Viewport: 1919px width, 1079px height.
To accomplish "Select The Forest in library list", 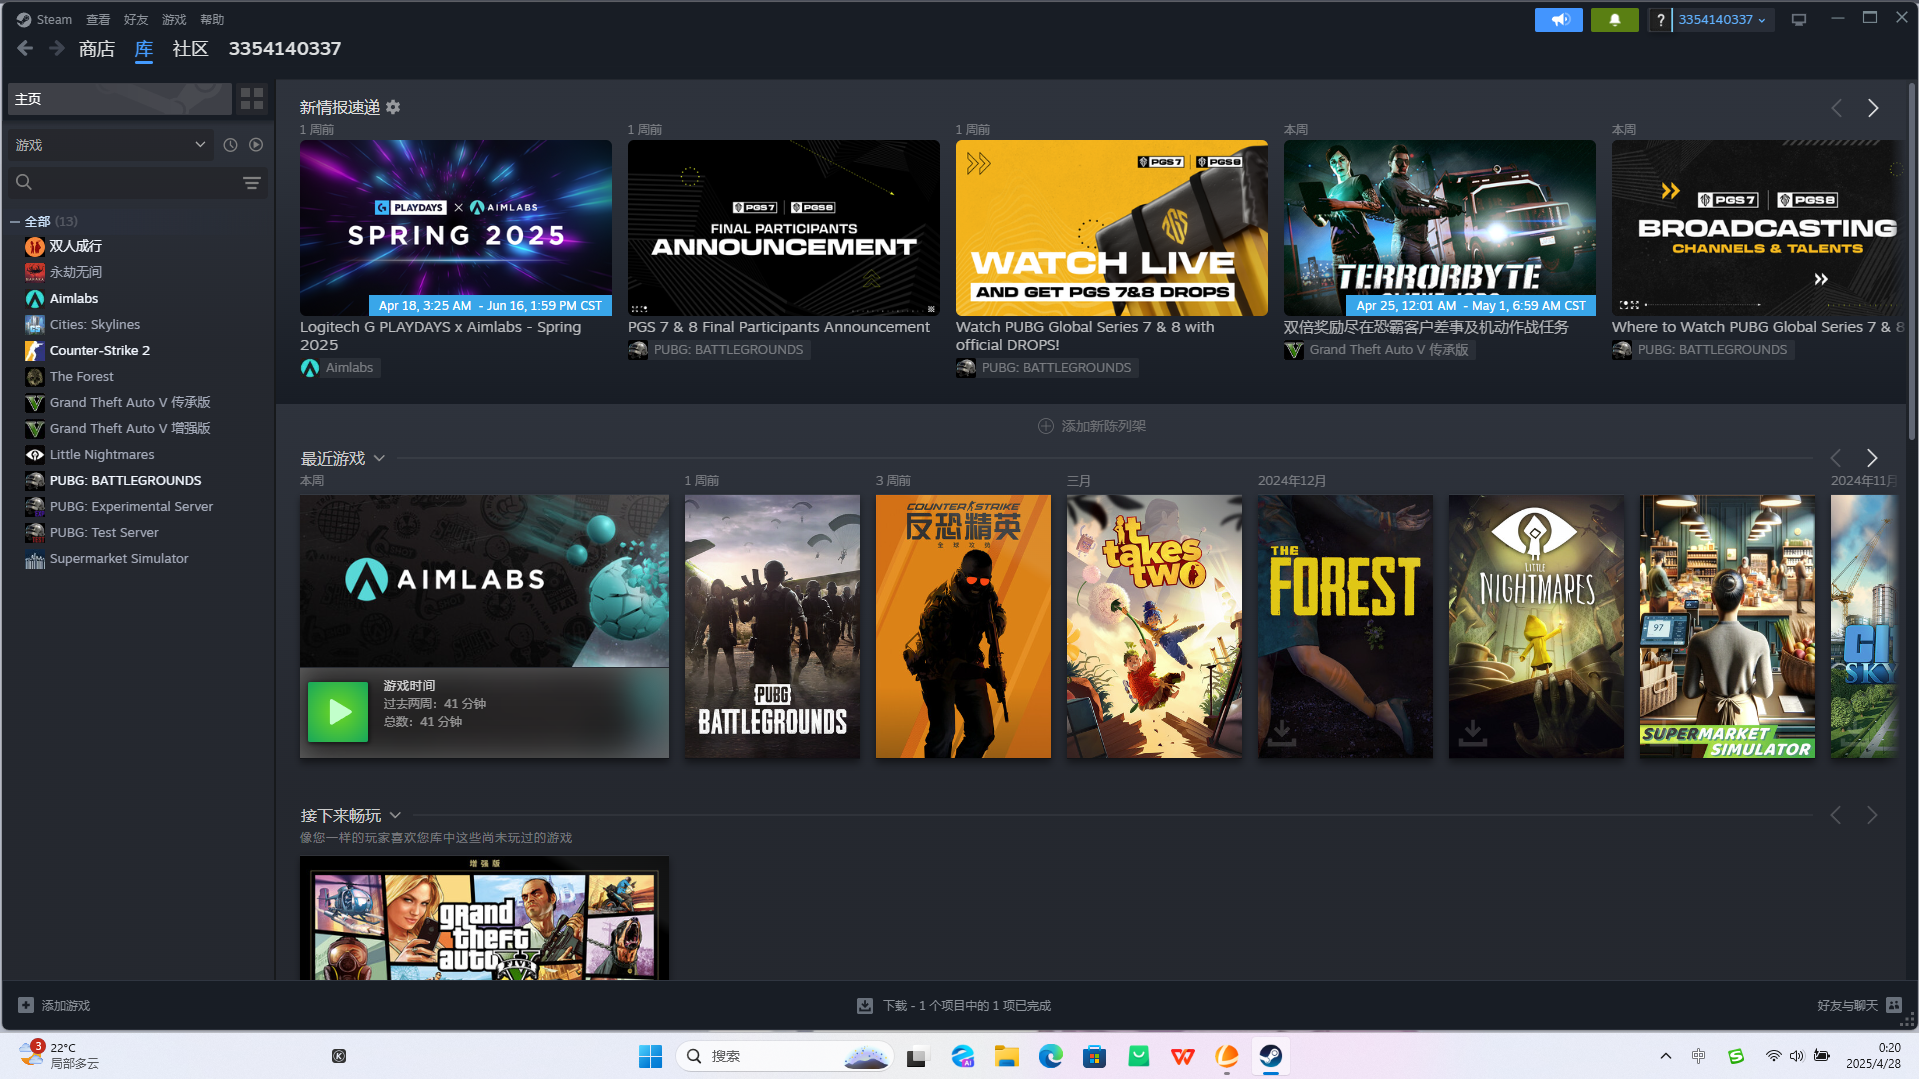I will pos(82,376).
